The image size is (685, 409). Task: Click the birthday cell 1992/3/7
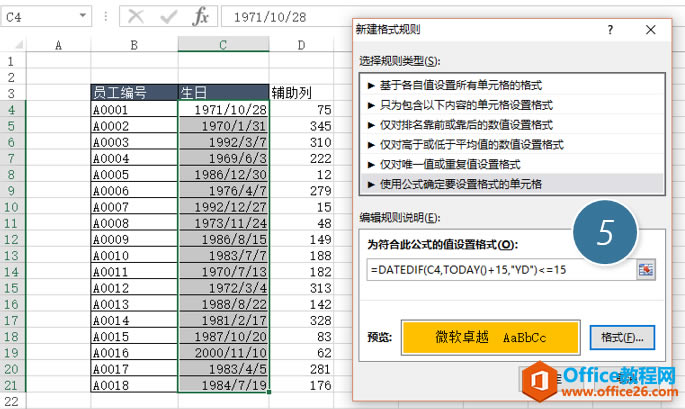pyautogui.click(x=223, y=142)
